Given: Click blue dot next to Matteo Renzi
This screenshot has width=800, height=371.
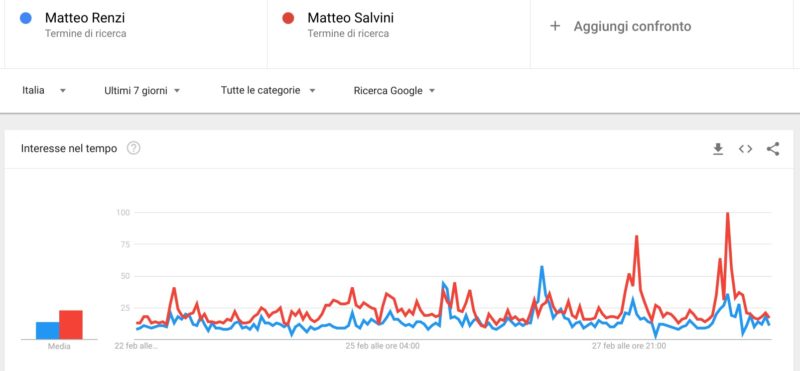Looking at the screenshot, I should (26, 18).
